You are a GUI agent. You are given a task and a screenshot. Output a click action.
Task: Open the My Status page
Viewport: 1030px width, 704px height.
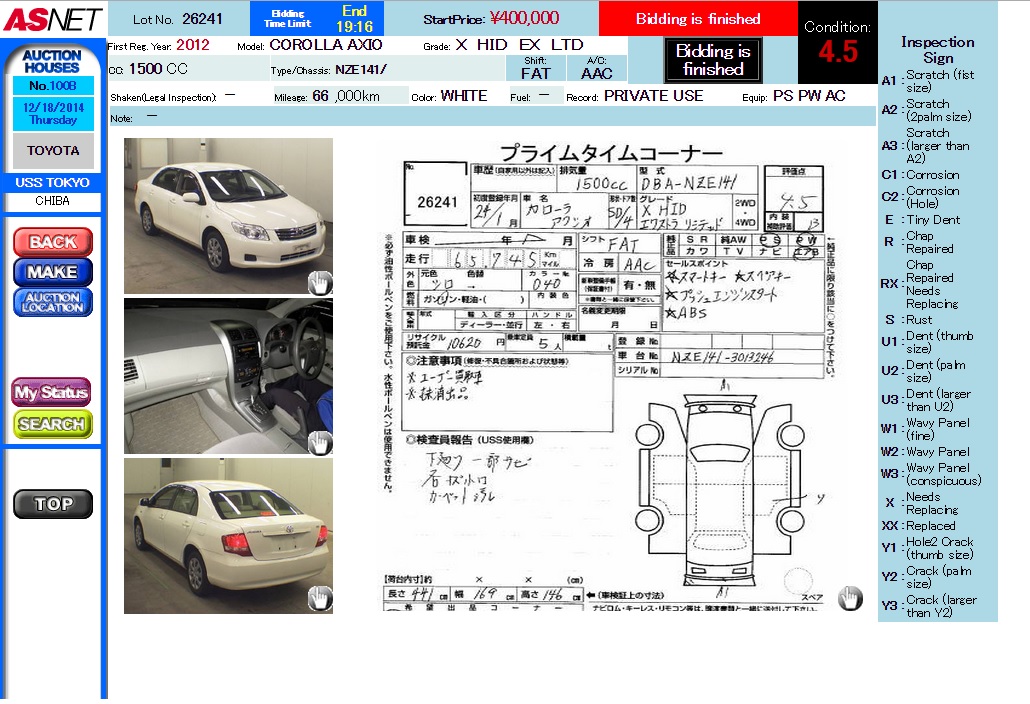tap(52, 392)
